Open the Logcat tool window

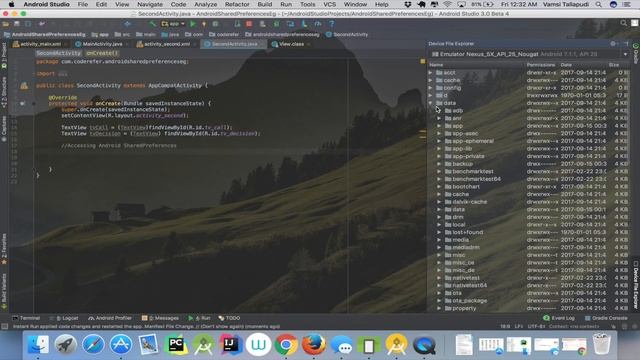[64, 318]
